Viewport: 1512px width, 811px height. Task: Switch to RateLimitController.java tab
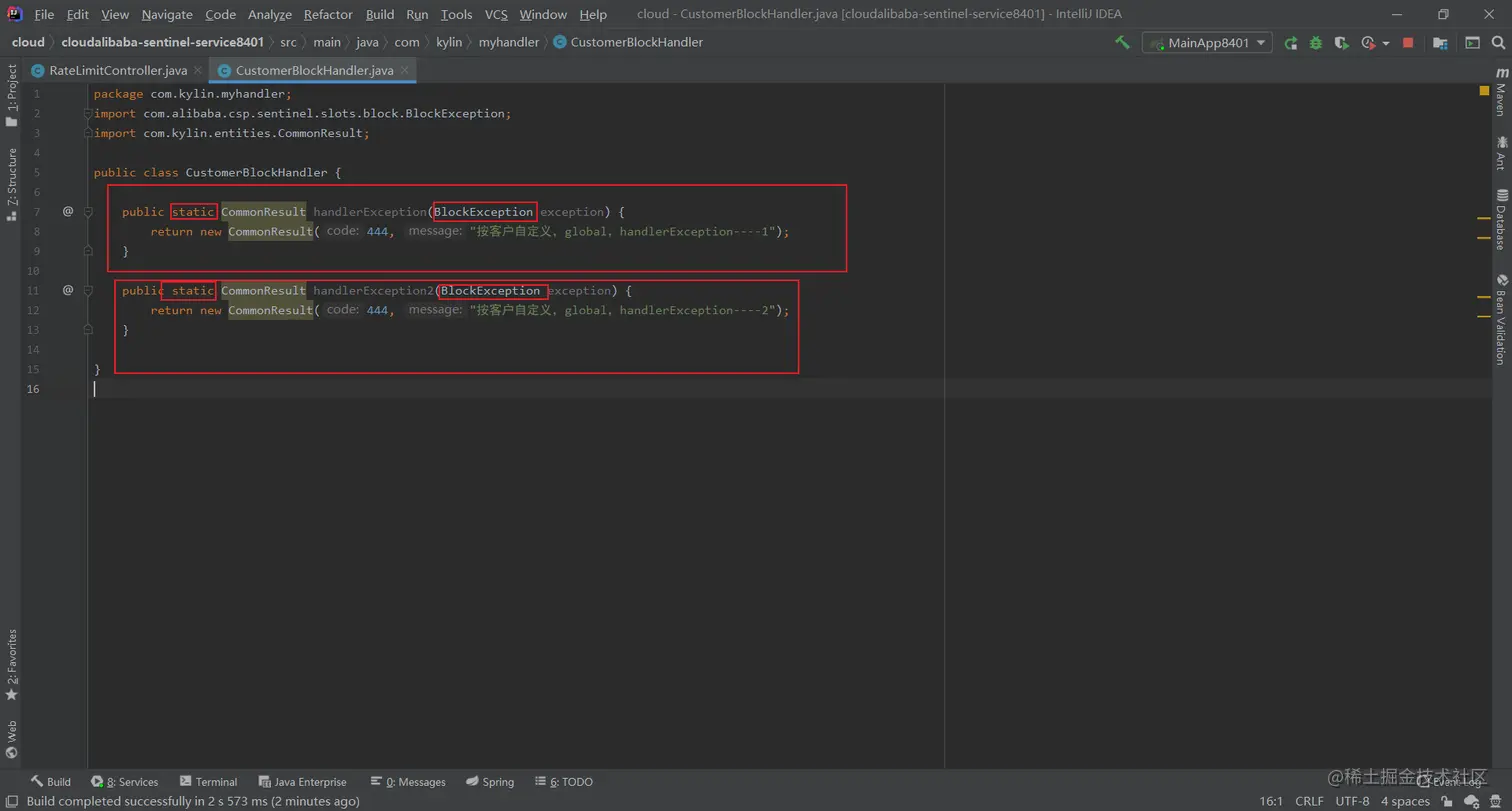point(118,70)
